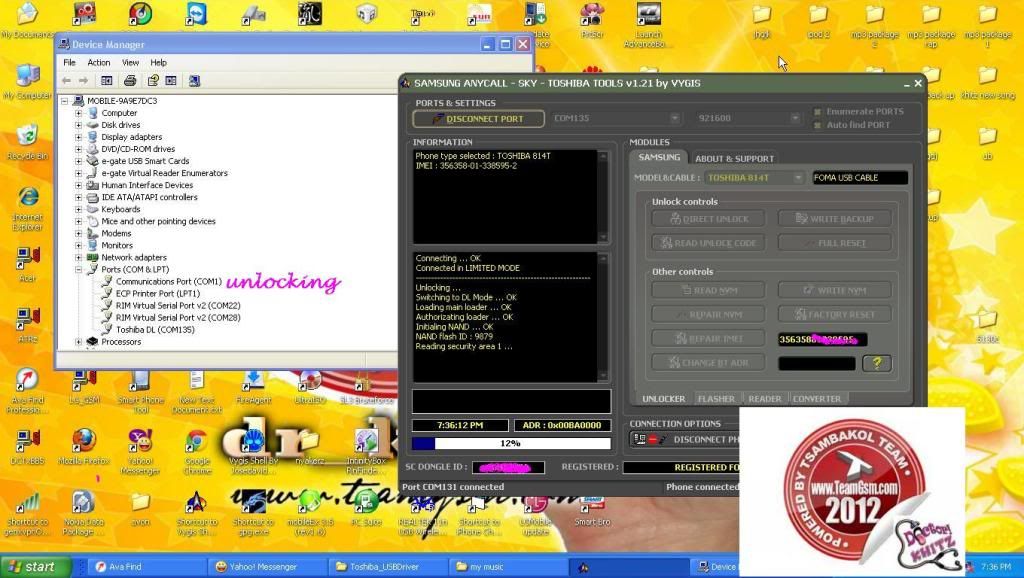Open the Google Chrome desktop icon
The width and height of the screenshot is (1024, 578).
pyautogui.click(x=197, y=441)
